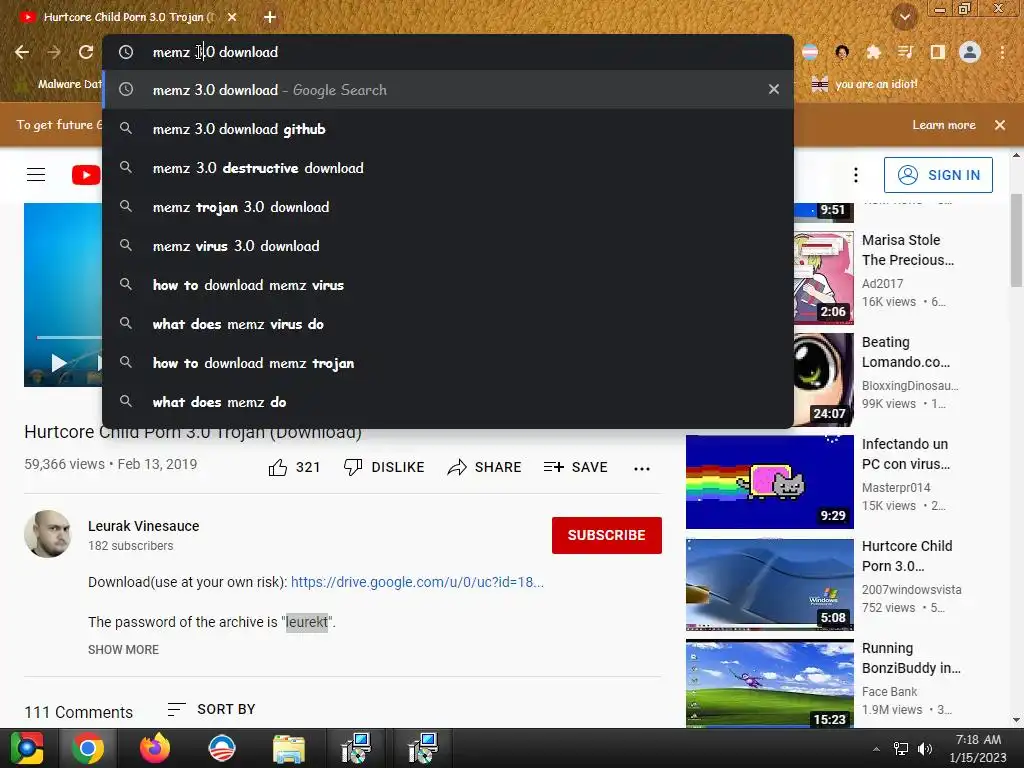Pick suggestion 'what does memz do'
1024x768 pixels.
(x=448, y=402)
